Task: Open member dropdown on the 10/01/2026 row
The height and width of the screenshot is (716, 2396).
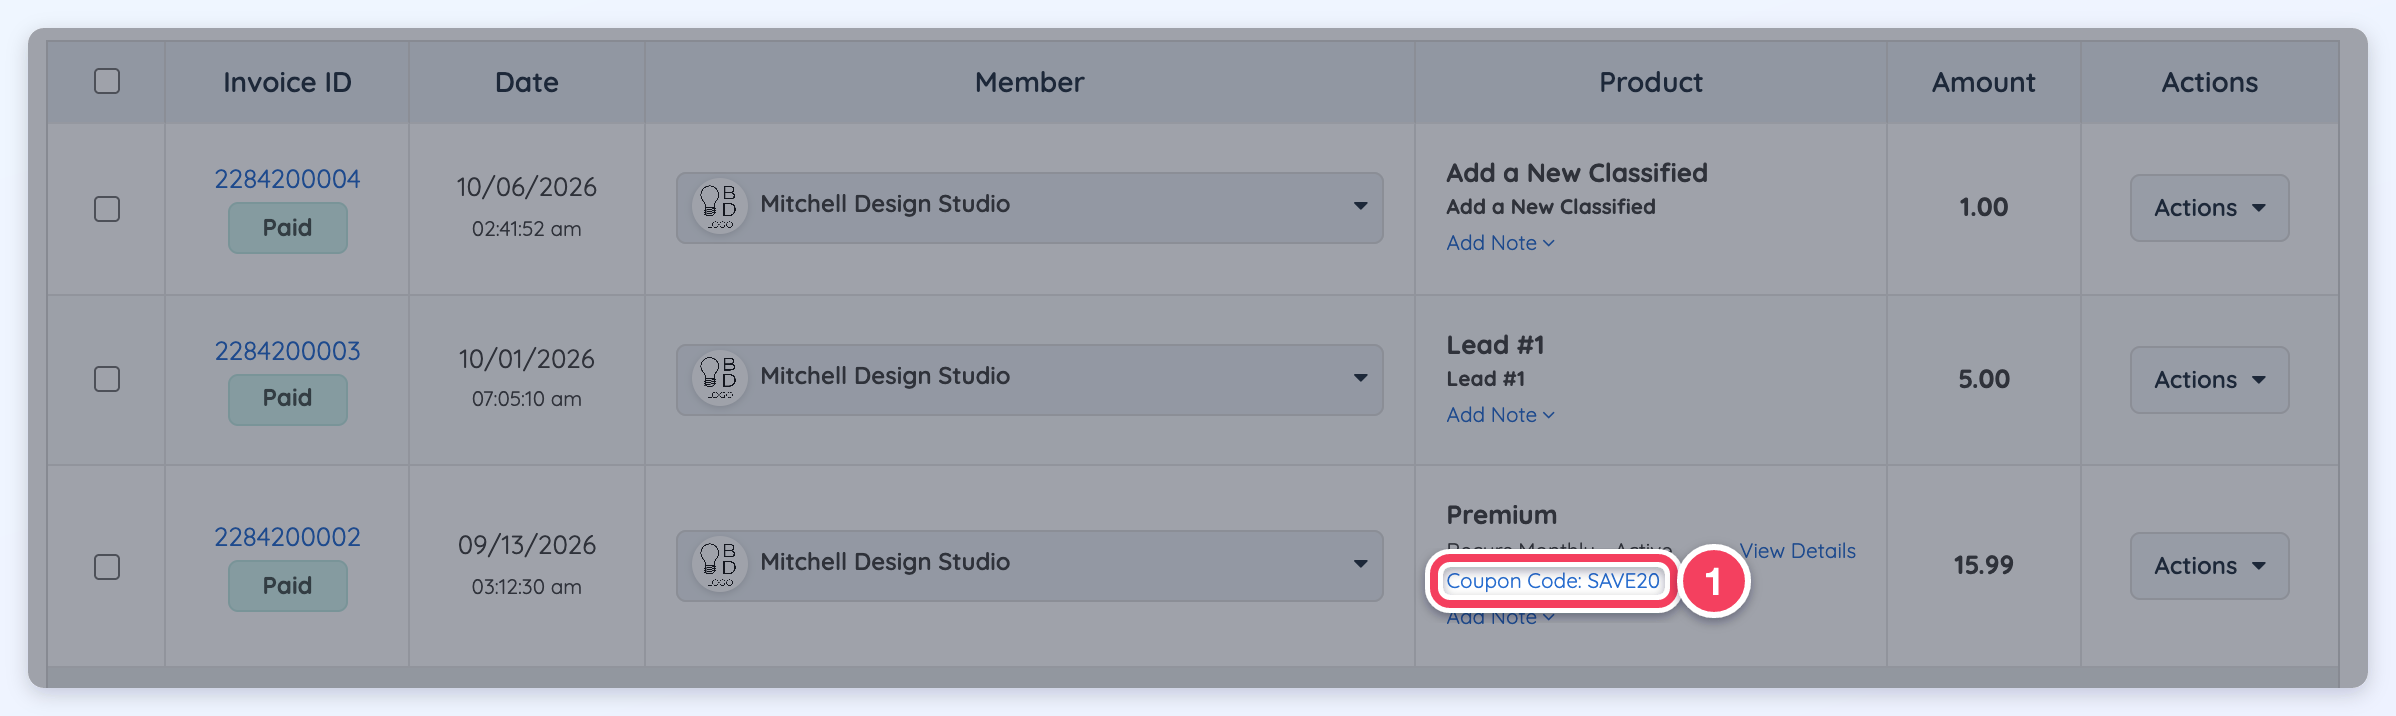Action: coord(1029,379)
